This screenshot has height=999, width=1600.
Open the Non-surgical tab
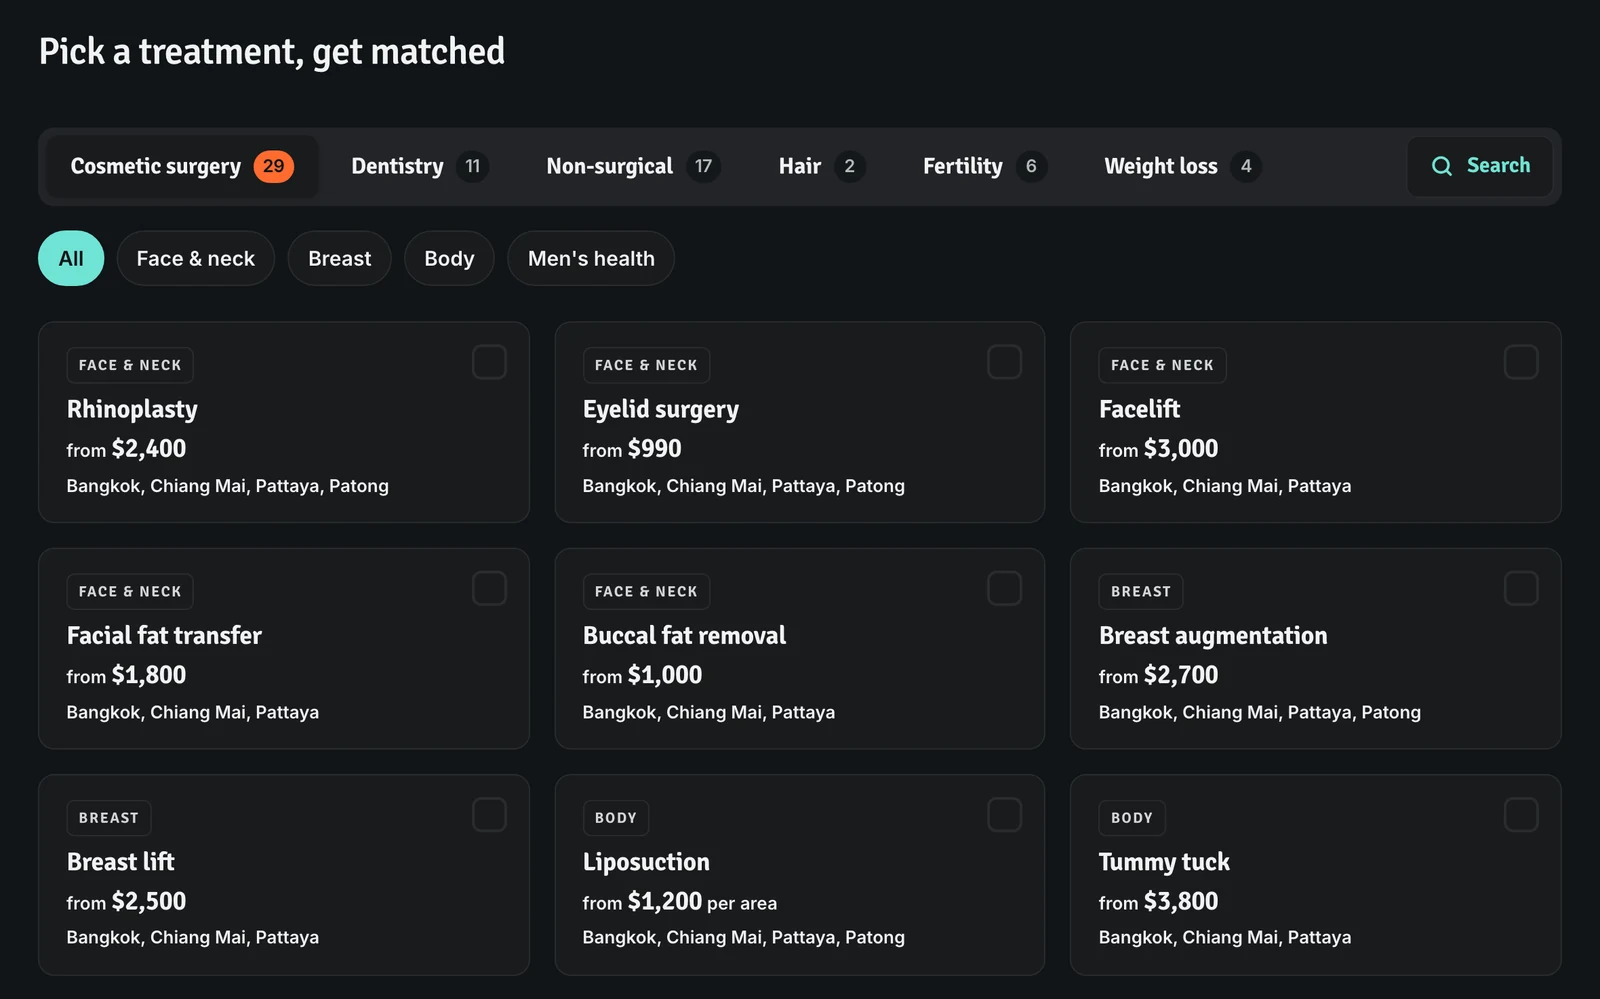(x=632, y=166)
